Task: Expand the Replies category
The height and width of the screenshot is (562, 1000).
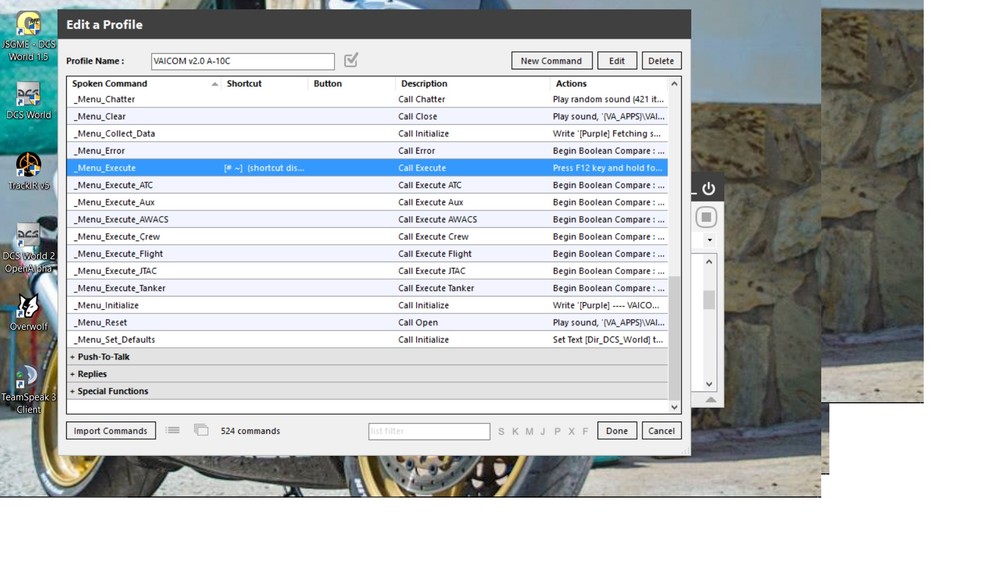Action: click(367, 374)
